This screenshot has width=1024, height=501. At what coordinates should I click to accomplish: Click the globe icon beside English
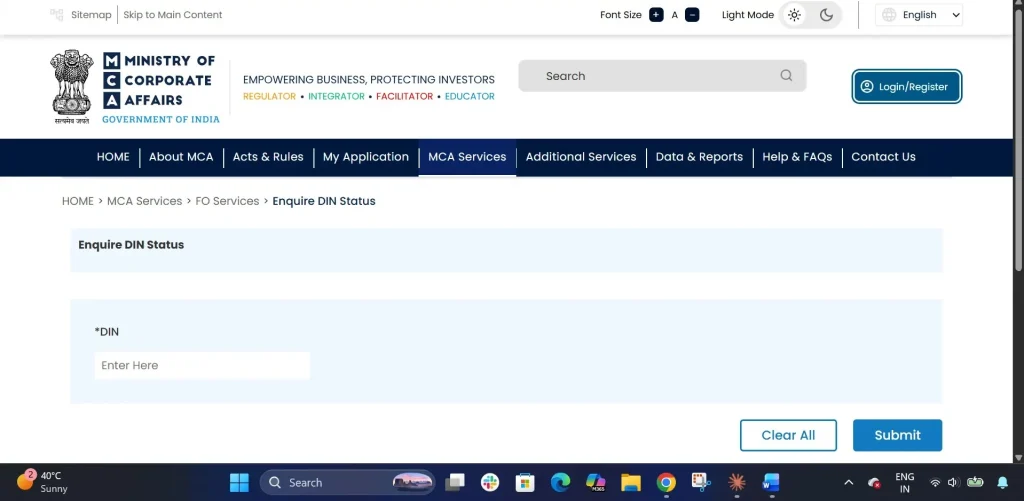[889, 15]
